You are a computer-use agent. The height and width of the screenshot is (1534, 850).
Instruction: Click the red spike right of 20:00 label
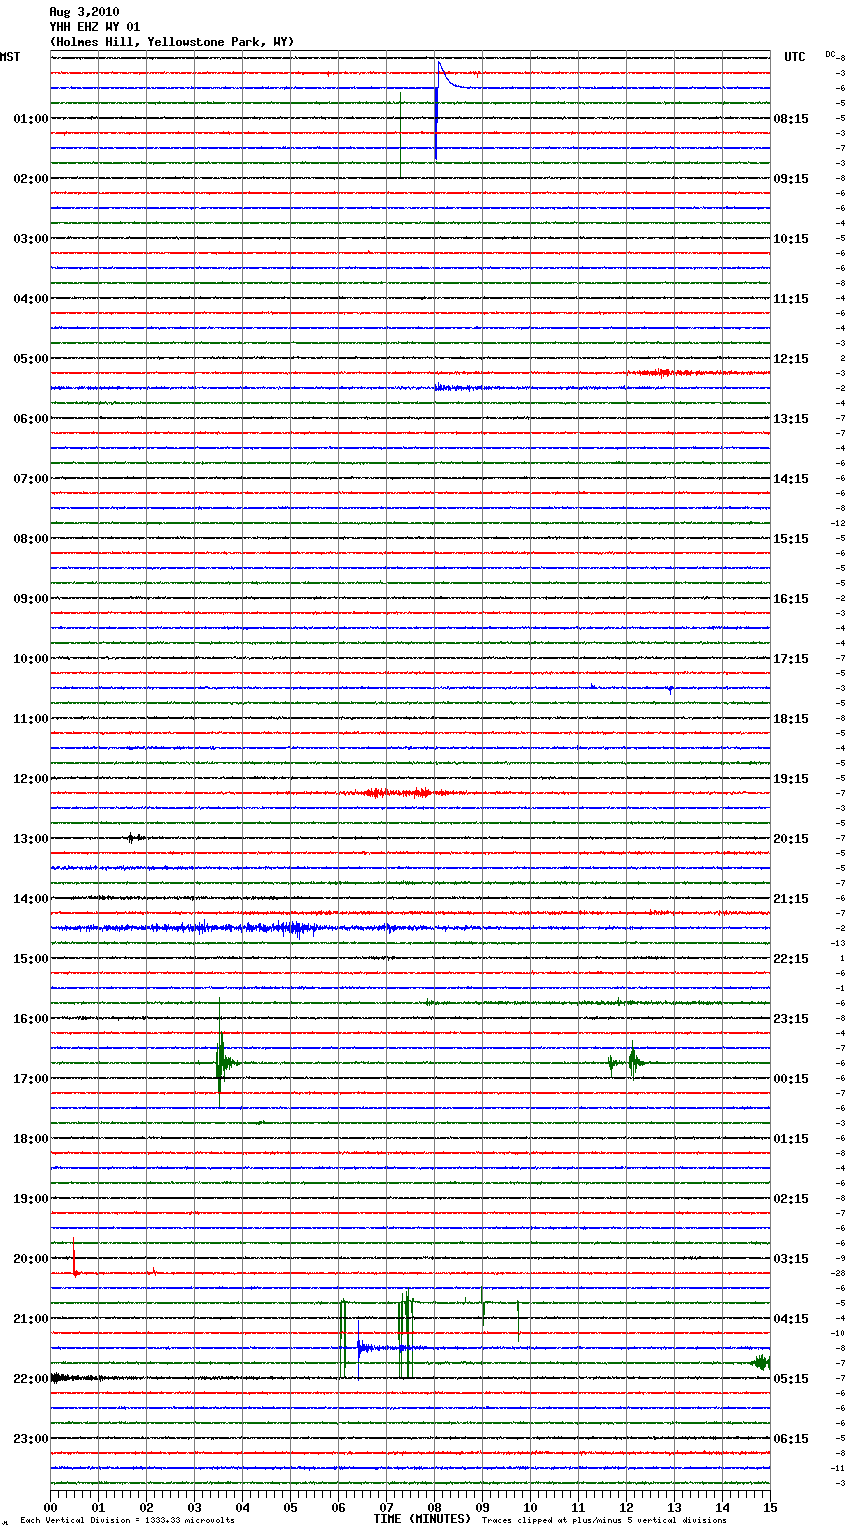point(74,1260)
